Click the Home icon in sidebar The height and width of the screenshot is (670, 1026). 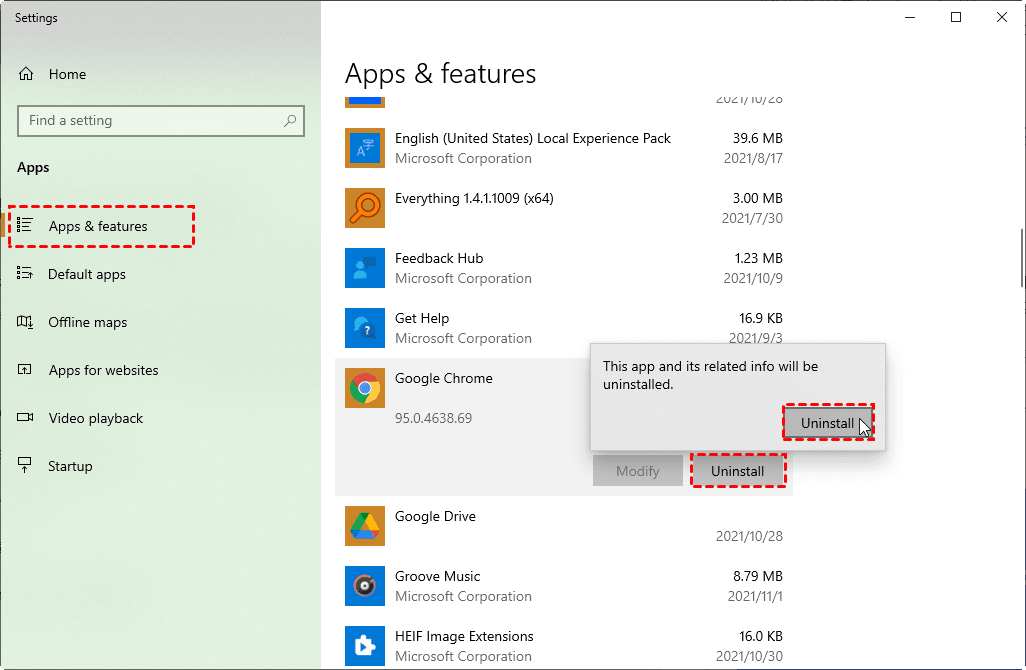pyautogui.click(x=27, y=74)
